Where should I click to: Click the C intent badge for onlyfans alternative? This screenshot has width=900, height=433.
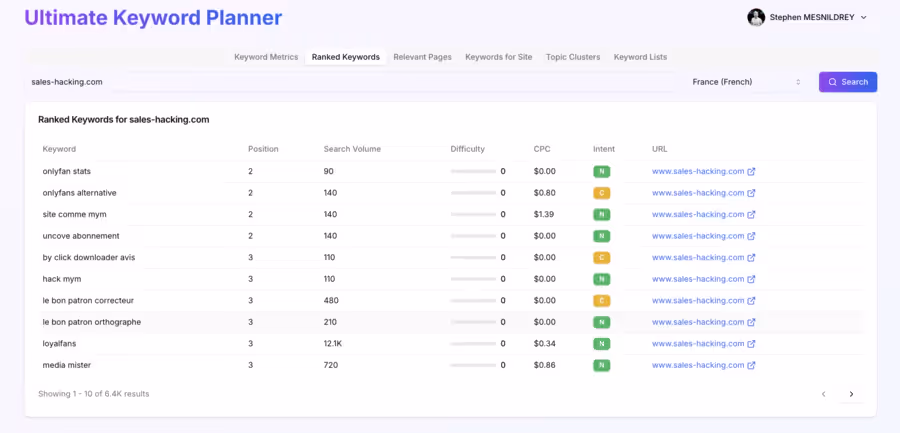point(602,193)
